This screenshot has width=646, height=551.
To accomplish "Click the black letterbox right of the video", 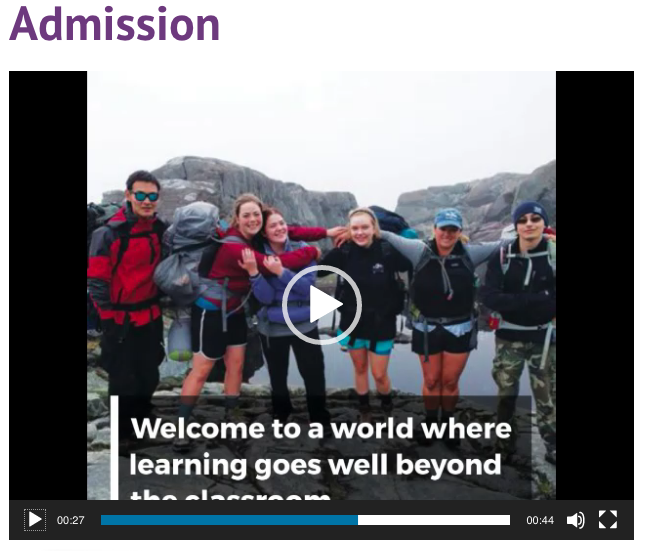I will point(595,285).
